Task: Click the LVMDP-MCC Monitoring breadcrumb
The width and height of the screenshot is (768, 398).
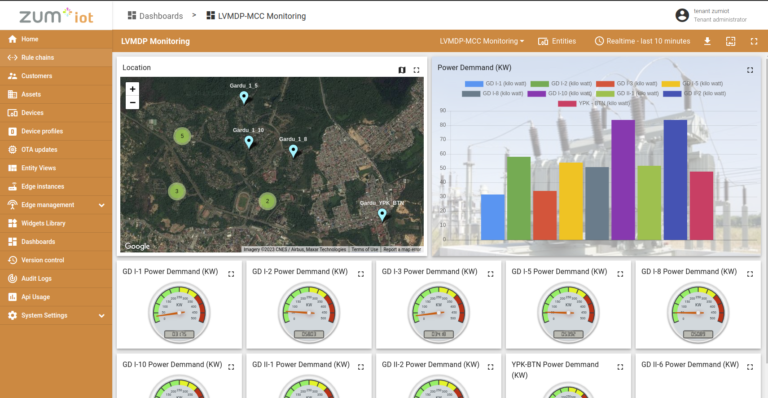Action: pos(256,16)
